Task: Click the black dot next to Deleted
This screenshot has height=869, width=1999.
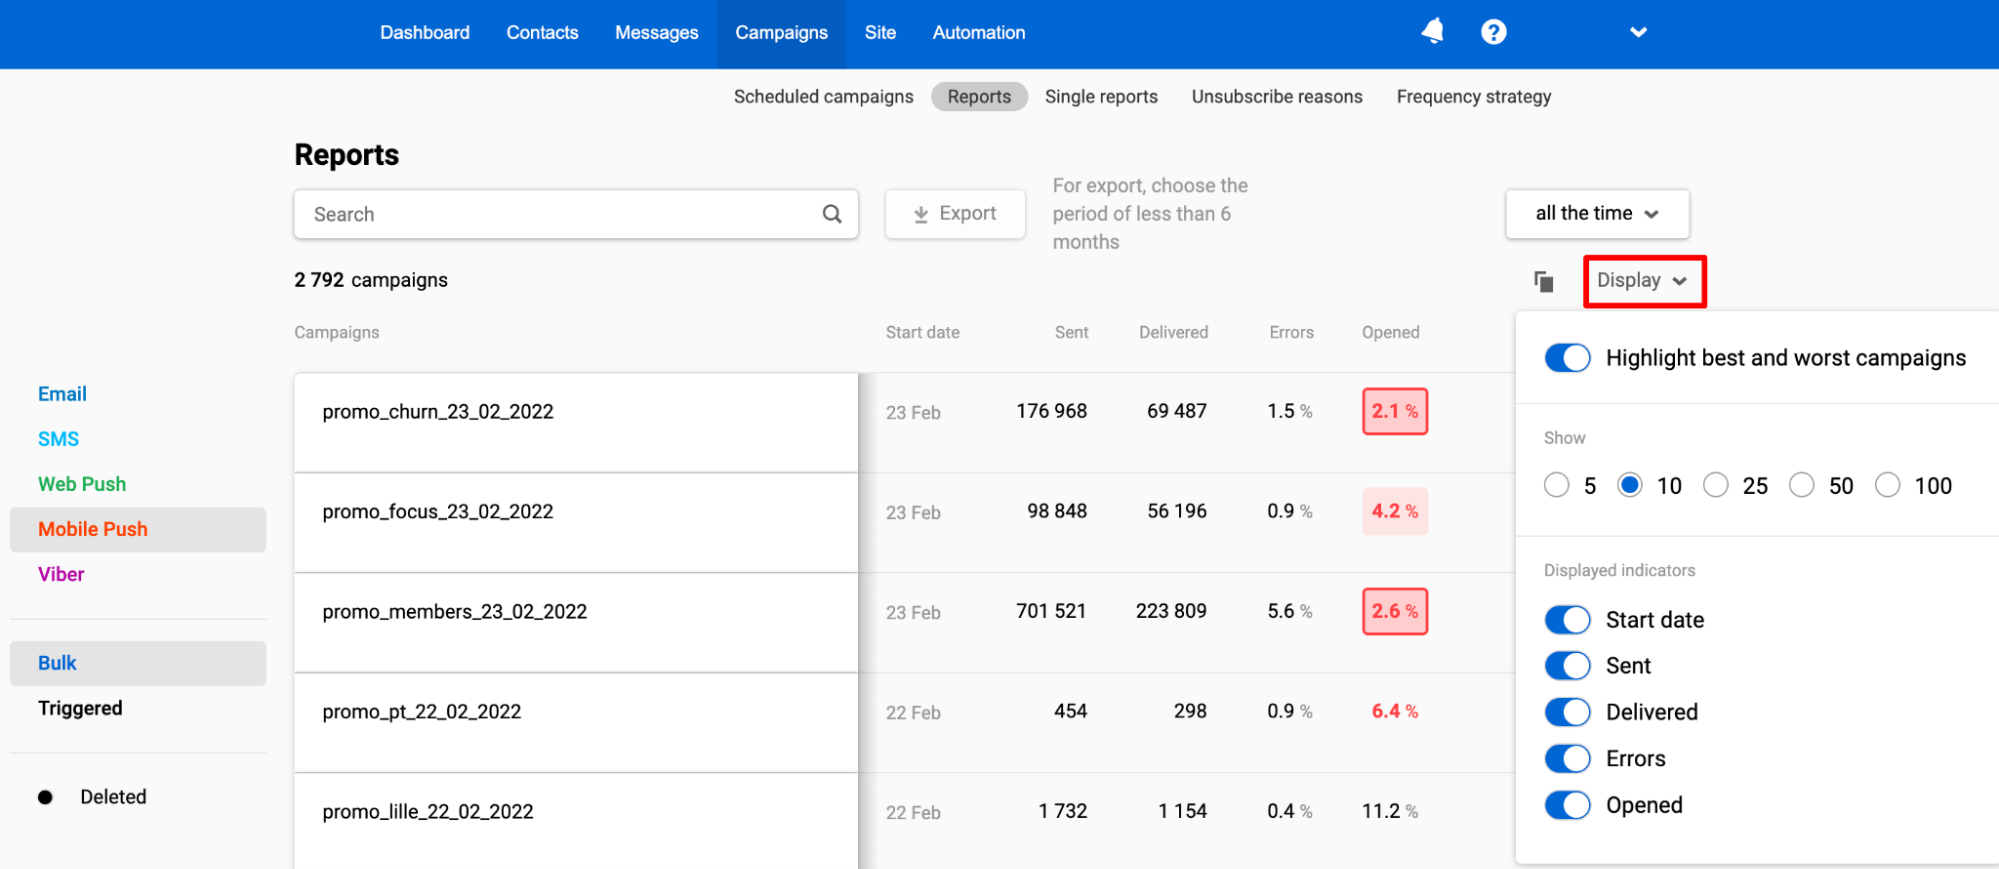Action: pos(45,797)
